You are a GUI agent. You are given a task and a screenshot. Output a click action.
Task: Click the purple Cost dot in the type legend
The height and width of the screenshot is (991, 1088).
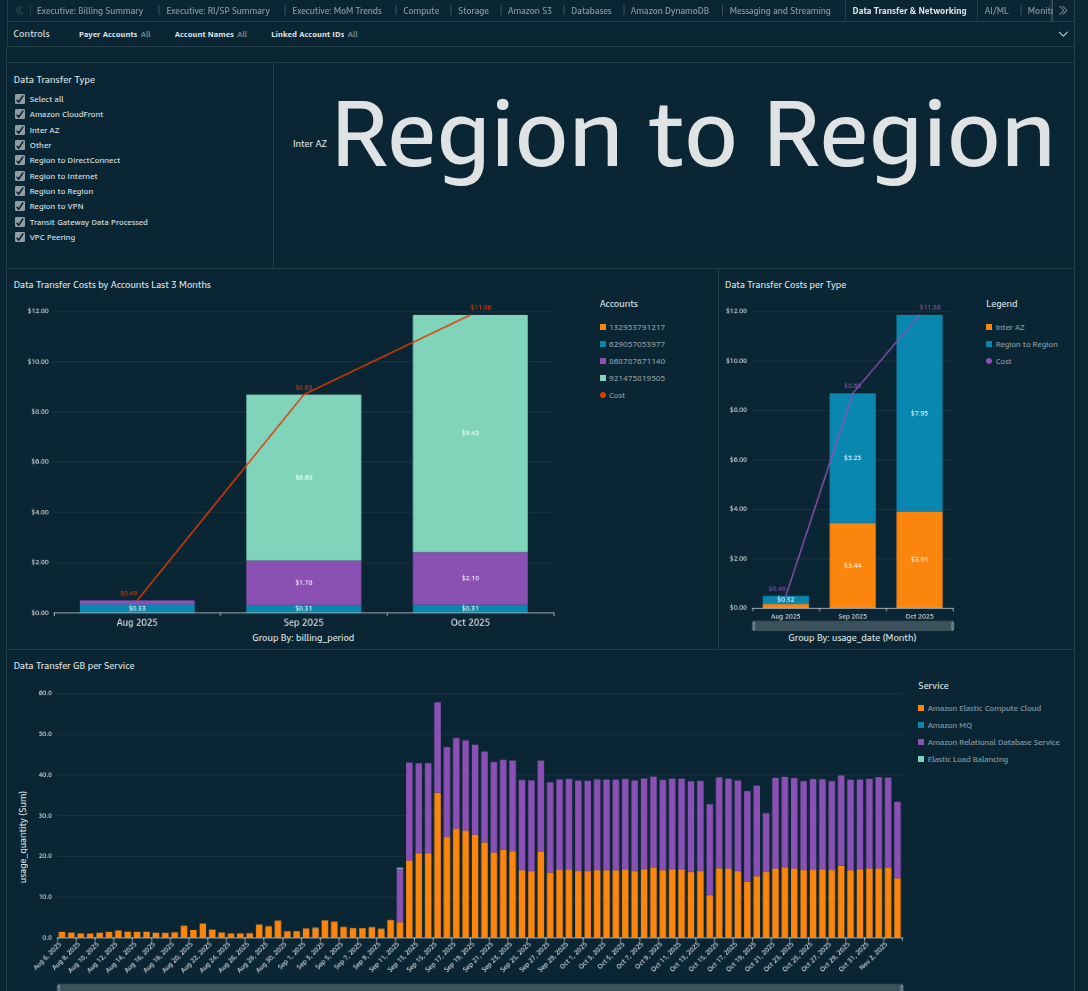pos(989,361)
